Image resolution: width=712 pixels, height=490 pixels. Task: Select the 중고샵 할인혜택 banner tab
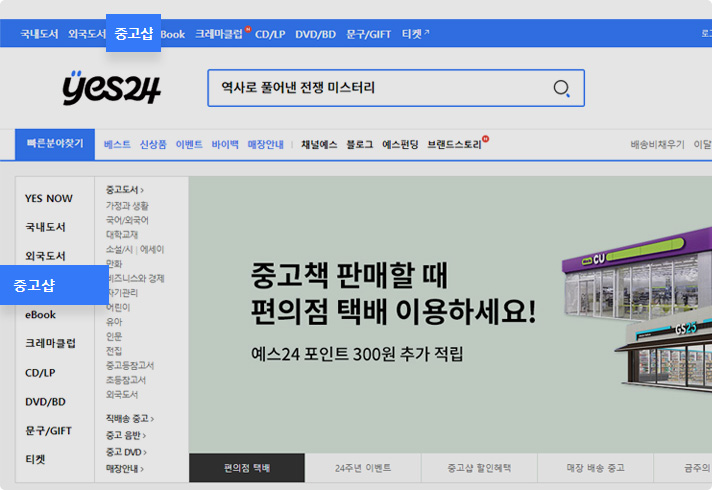479,468
